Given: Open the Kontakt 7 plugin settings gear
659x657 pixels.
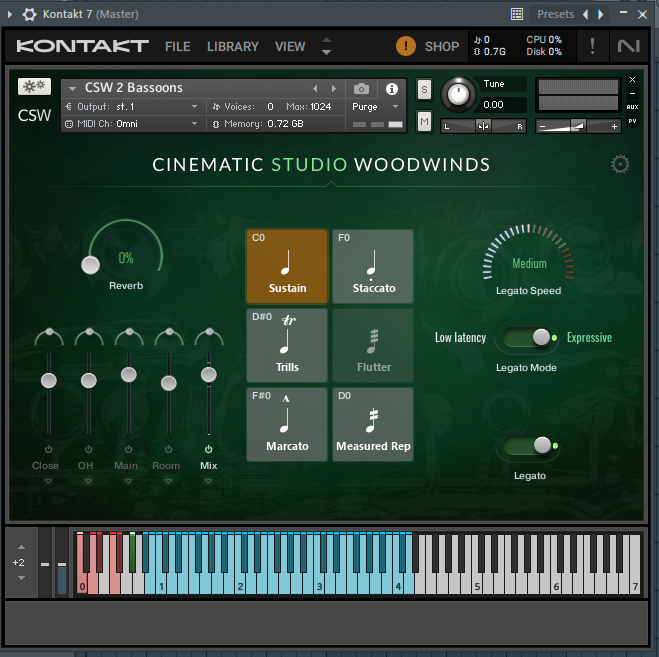Looking at the screenshot, I should [29, 14].
